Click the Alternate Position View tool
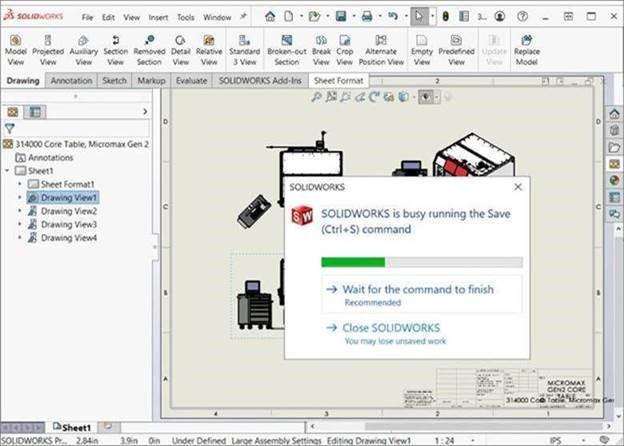The image size is (624, 446). 381,50
